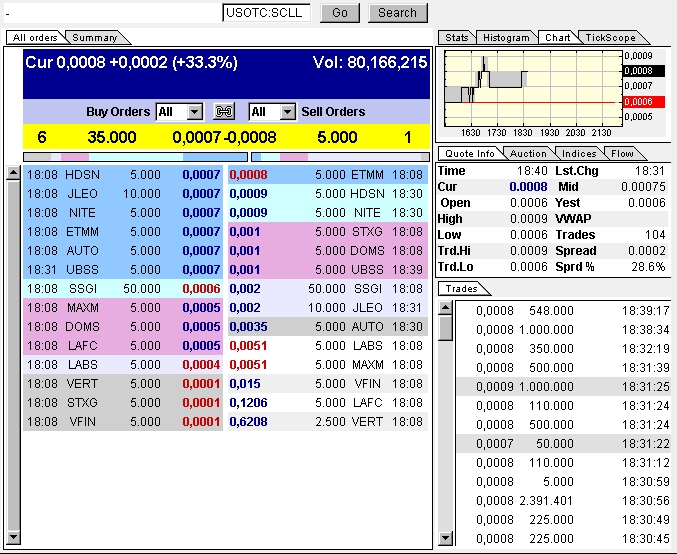677x554 pixels.
Task: Open the Flow tab
Action: 622,153
